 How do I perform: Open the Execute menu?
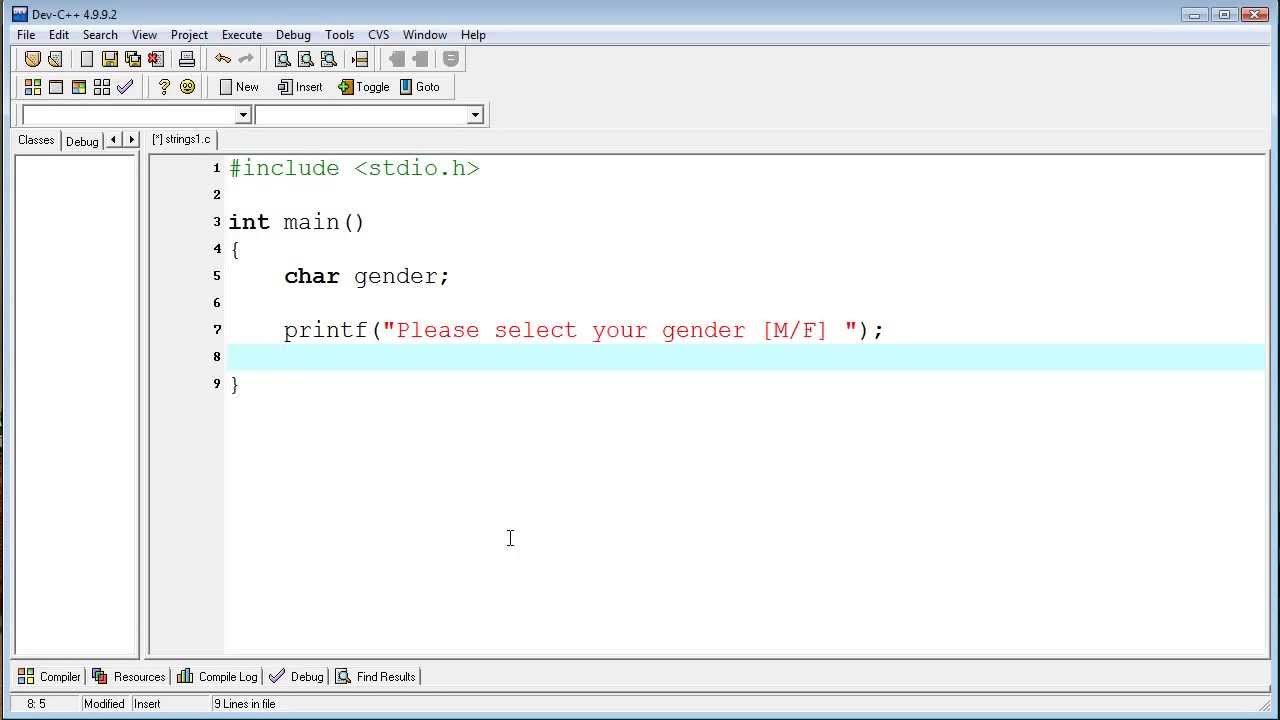click(x=242, y=35)
